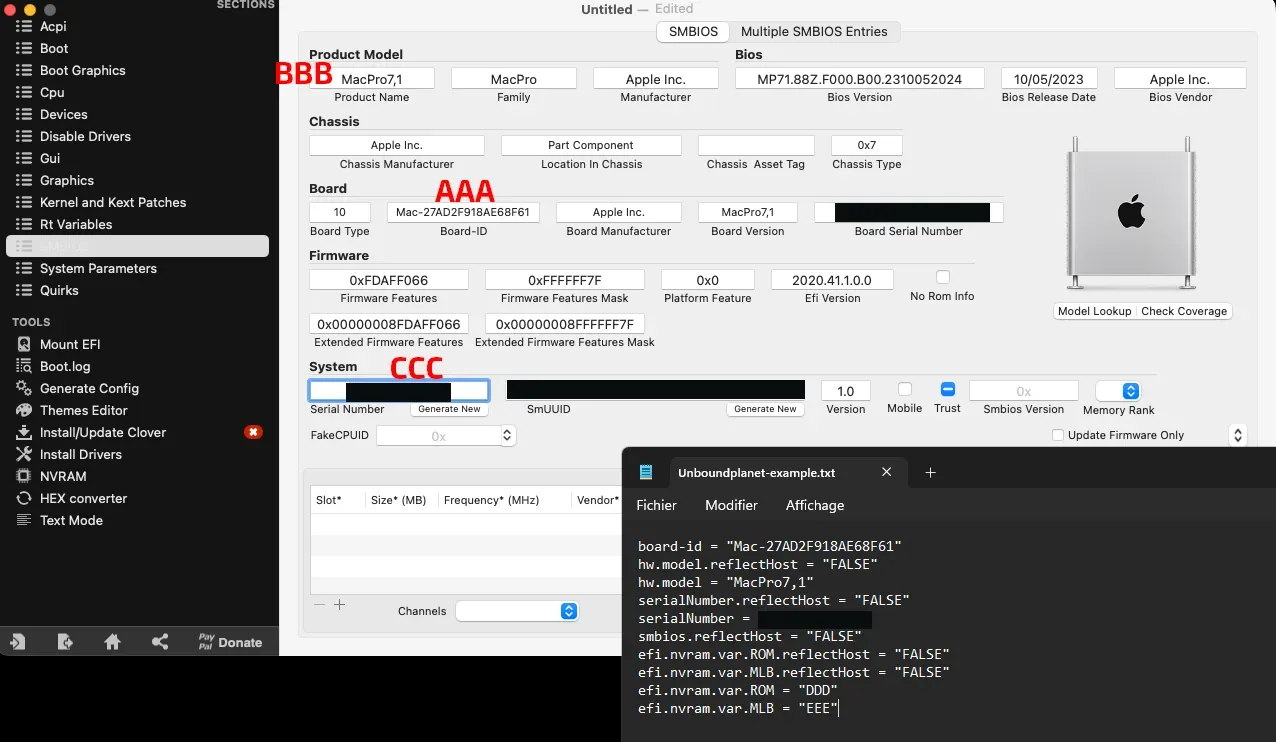Image resolution: width=1276 pixels, height=742 pixels.
Task: Click the Product Name field showing MacPro7,1
Action: (x=372, y=79)
